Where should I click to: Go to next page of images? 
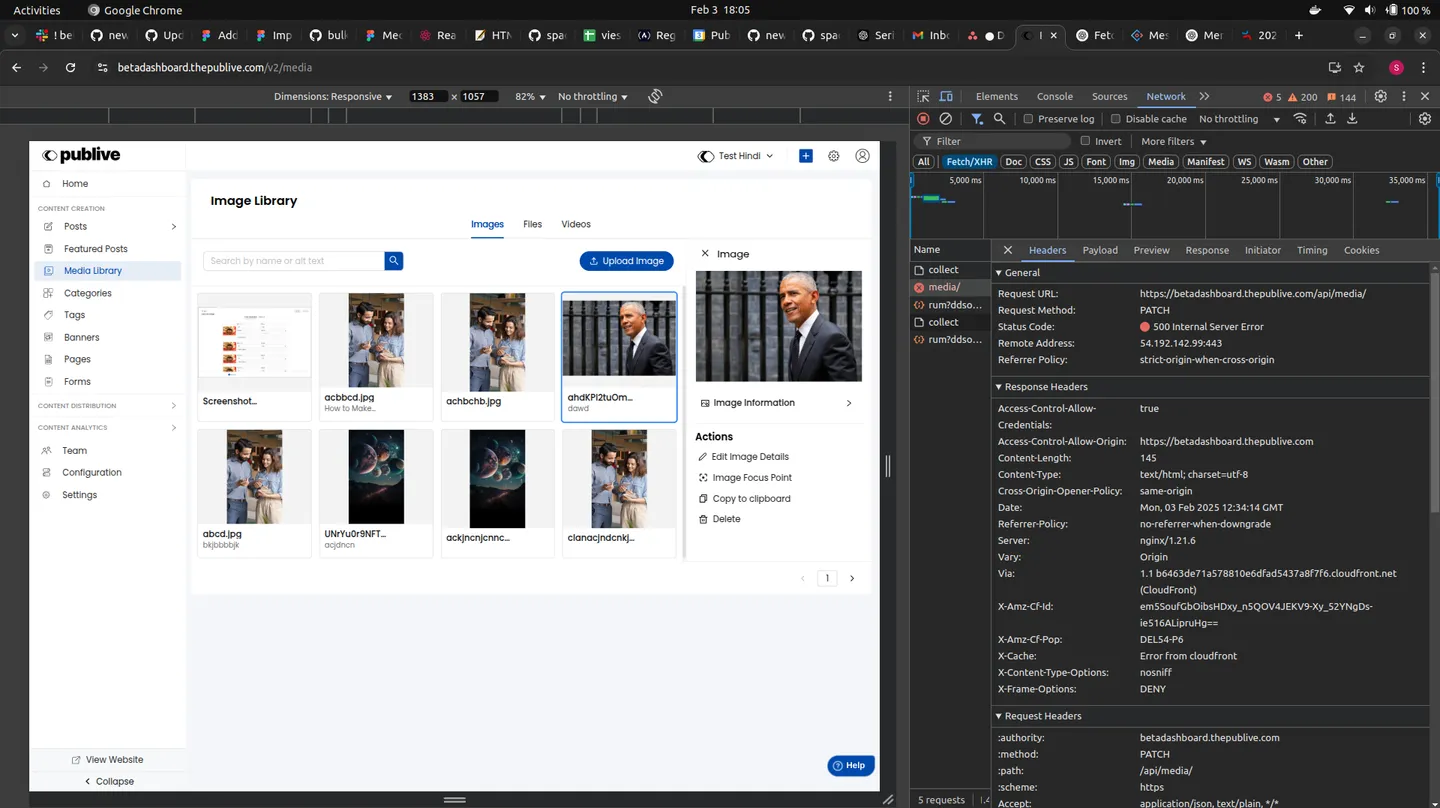tap(852, 578)
